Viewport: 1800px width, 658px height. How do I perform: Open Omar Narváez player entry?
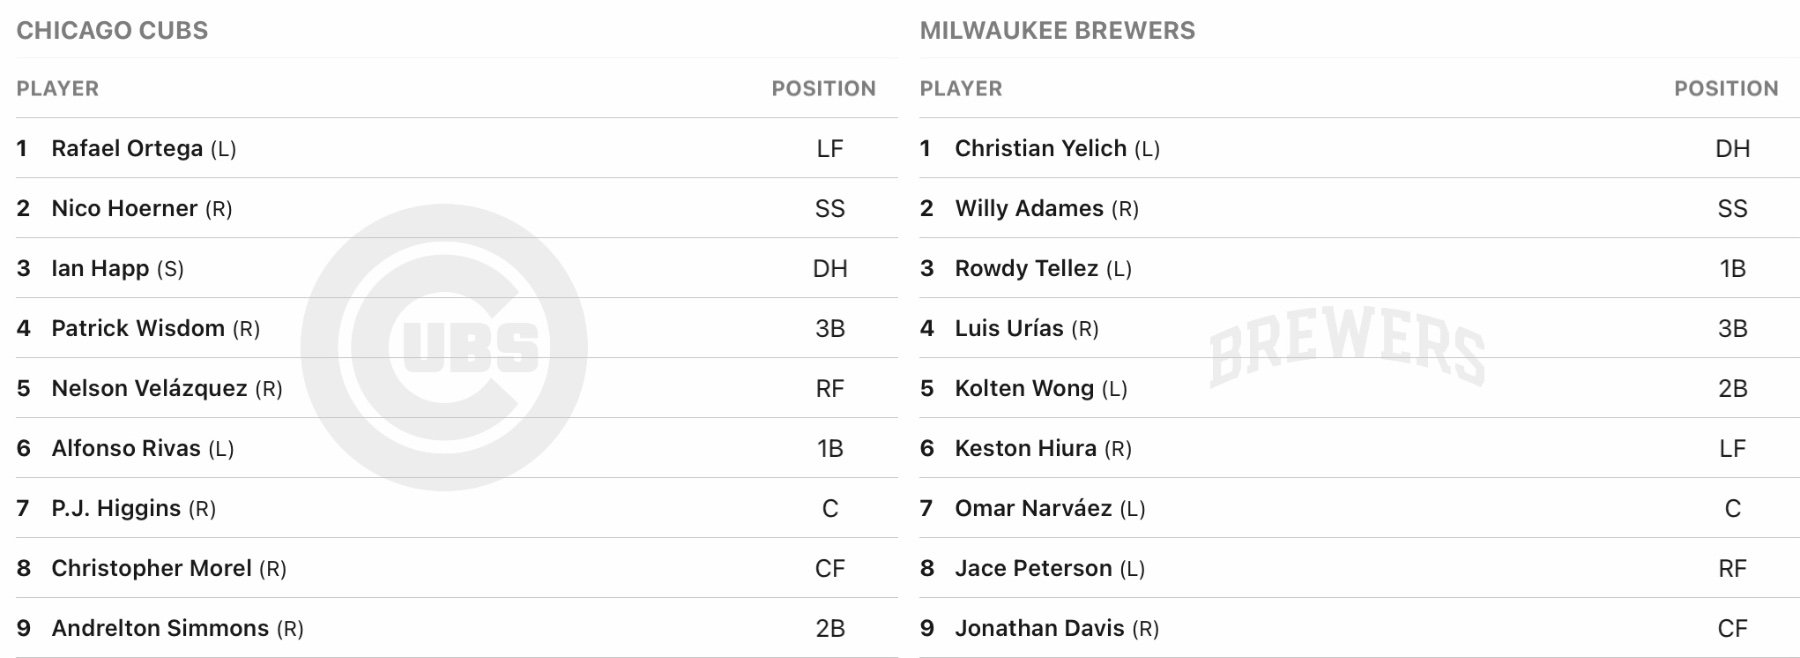(1033, 509)
